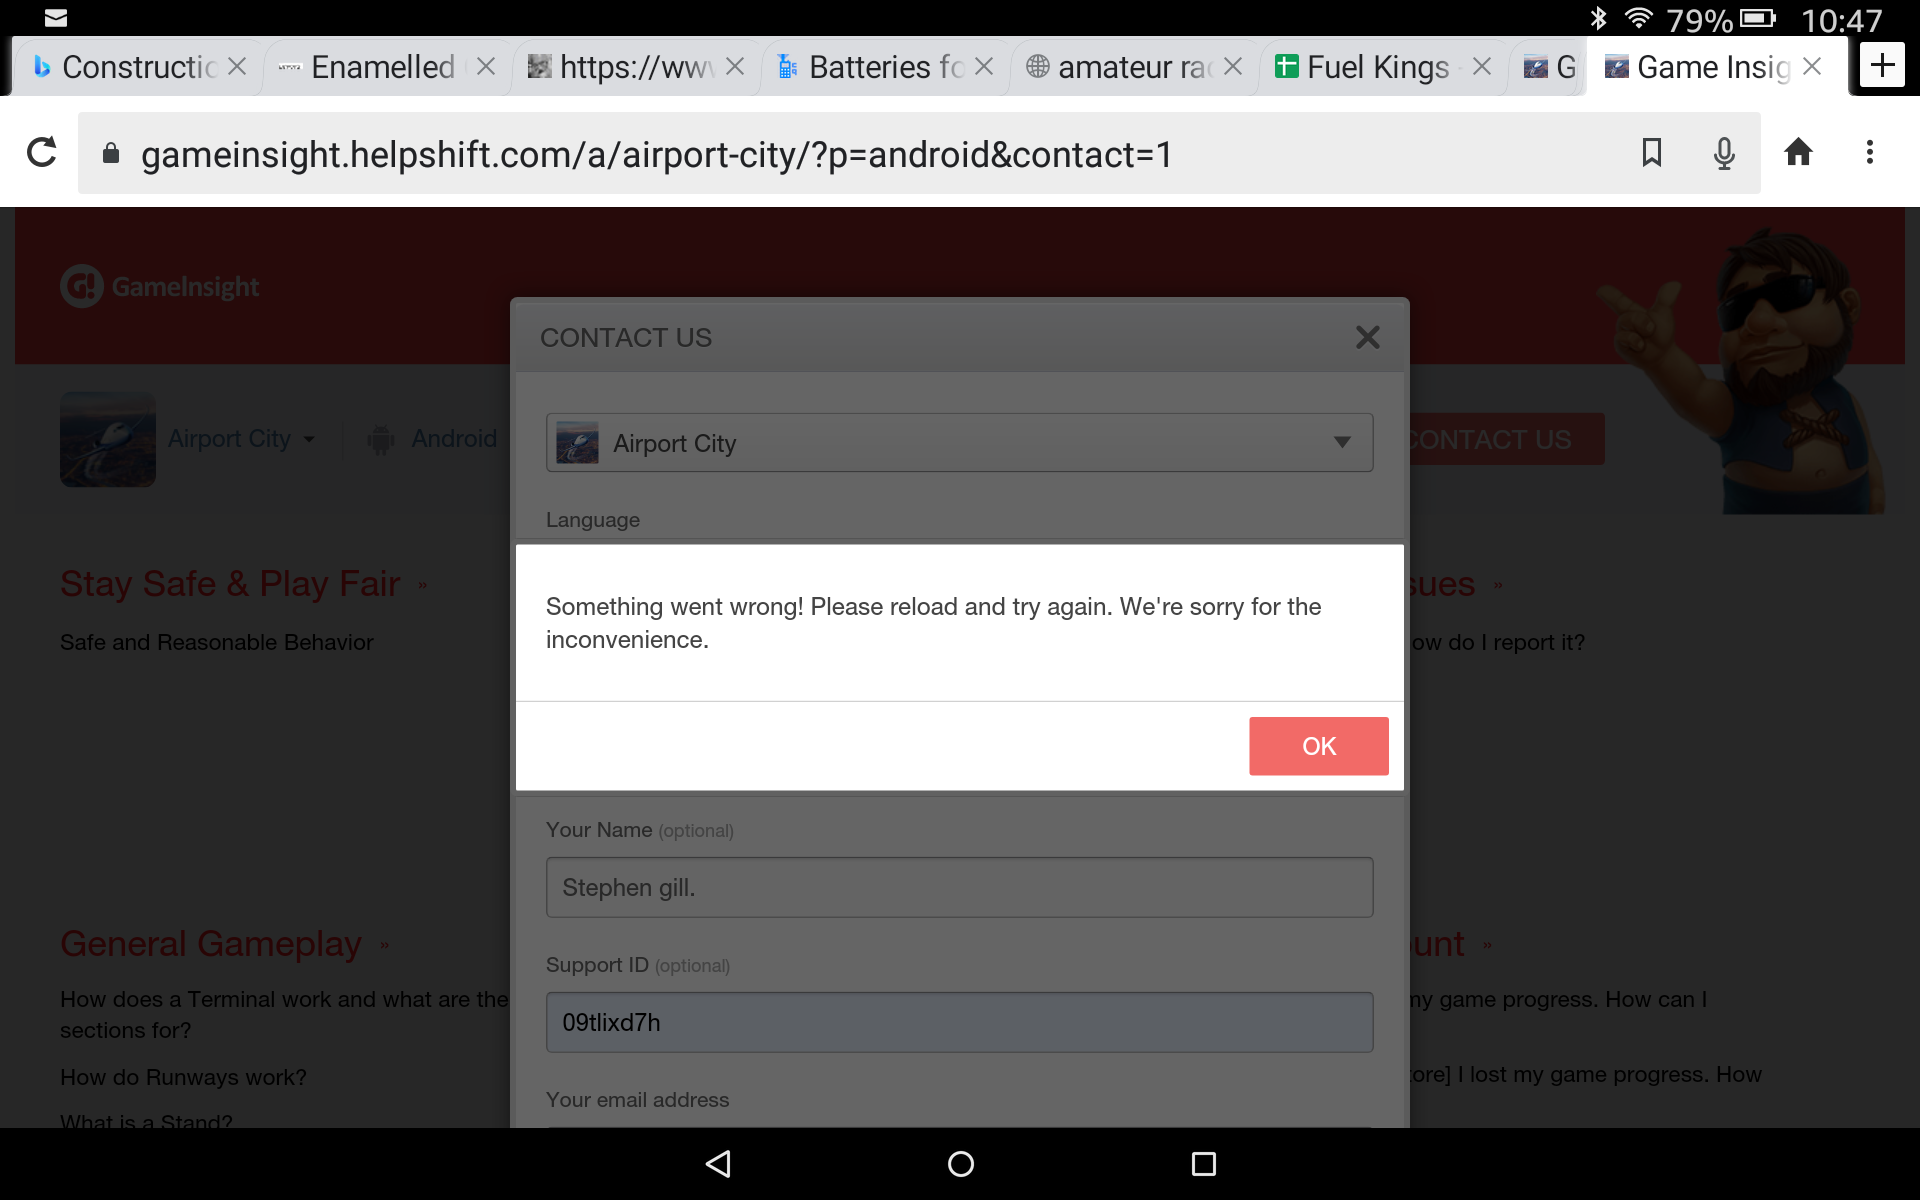Tap the Android back navigation button
The width and height of the screenshot is (1920, 1200).
click(718, 1163)
